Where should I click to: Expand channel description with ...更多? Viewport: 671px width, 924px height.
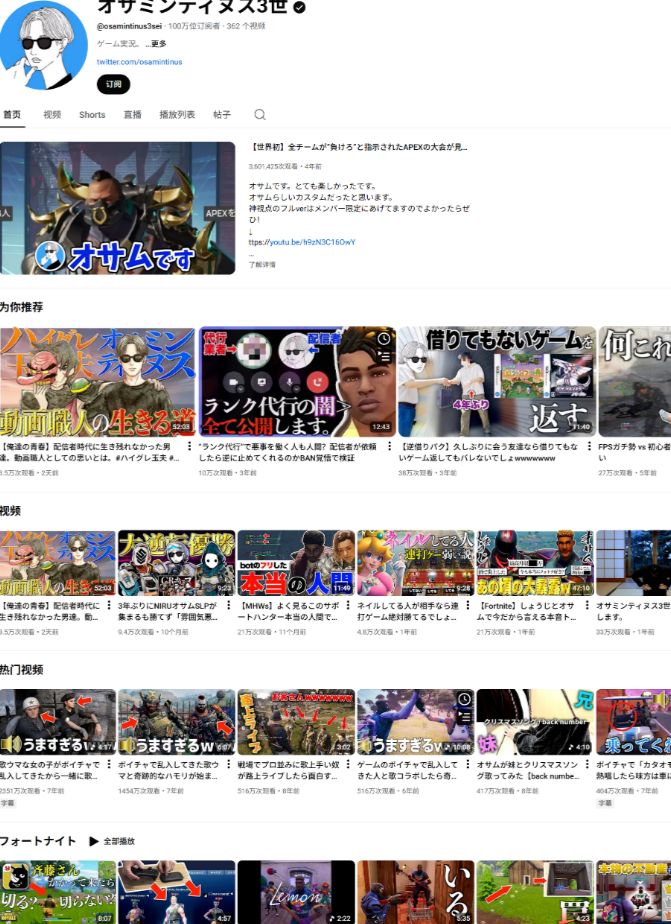[x=156, y=44]
